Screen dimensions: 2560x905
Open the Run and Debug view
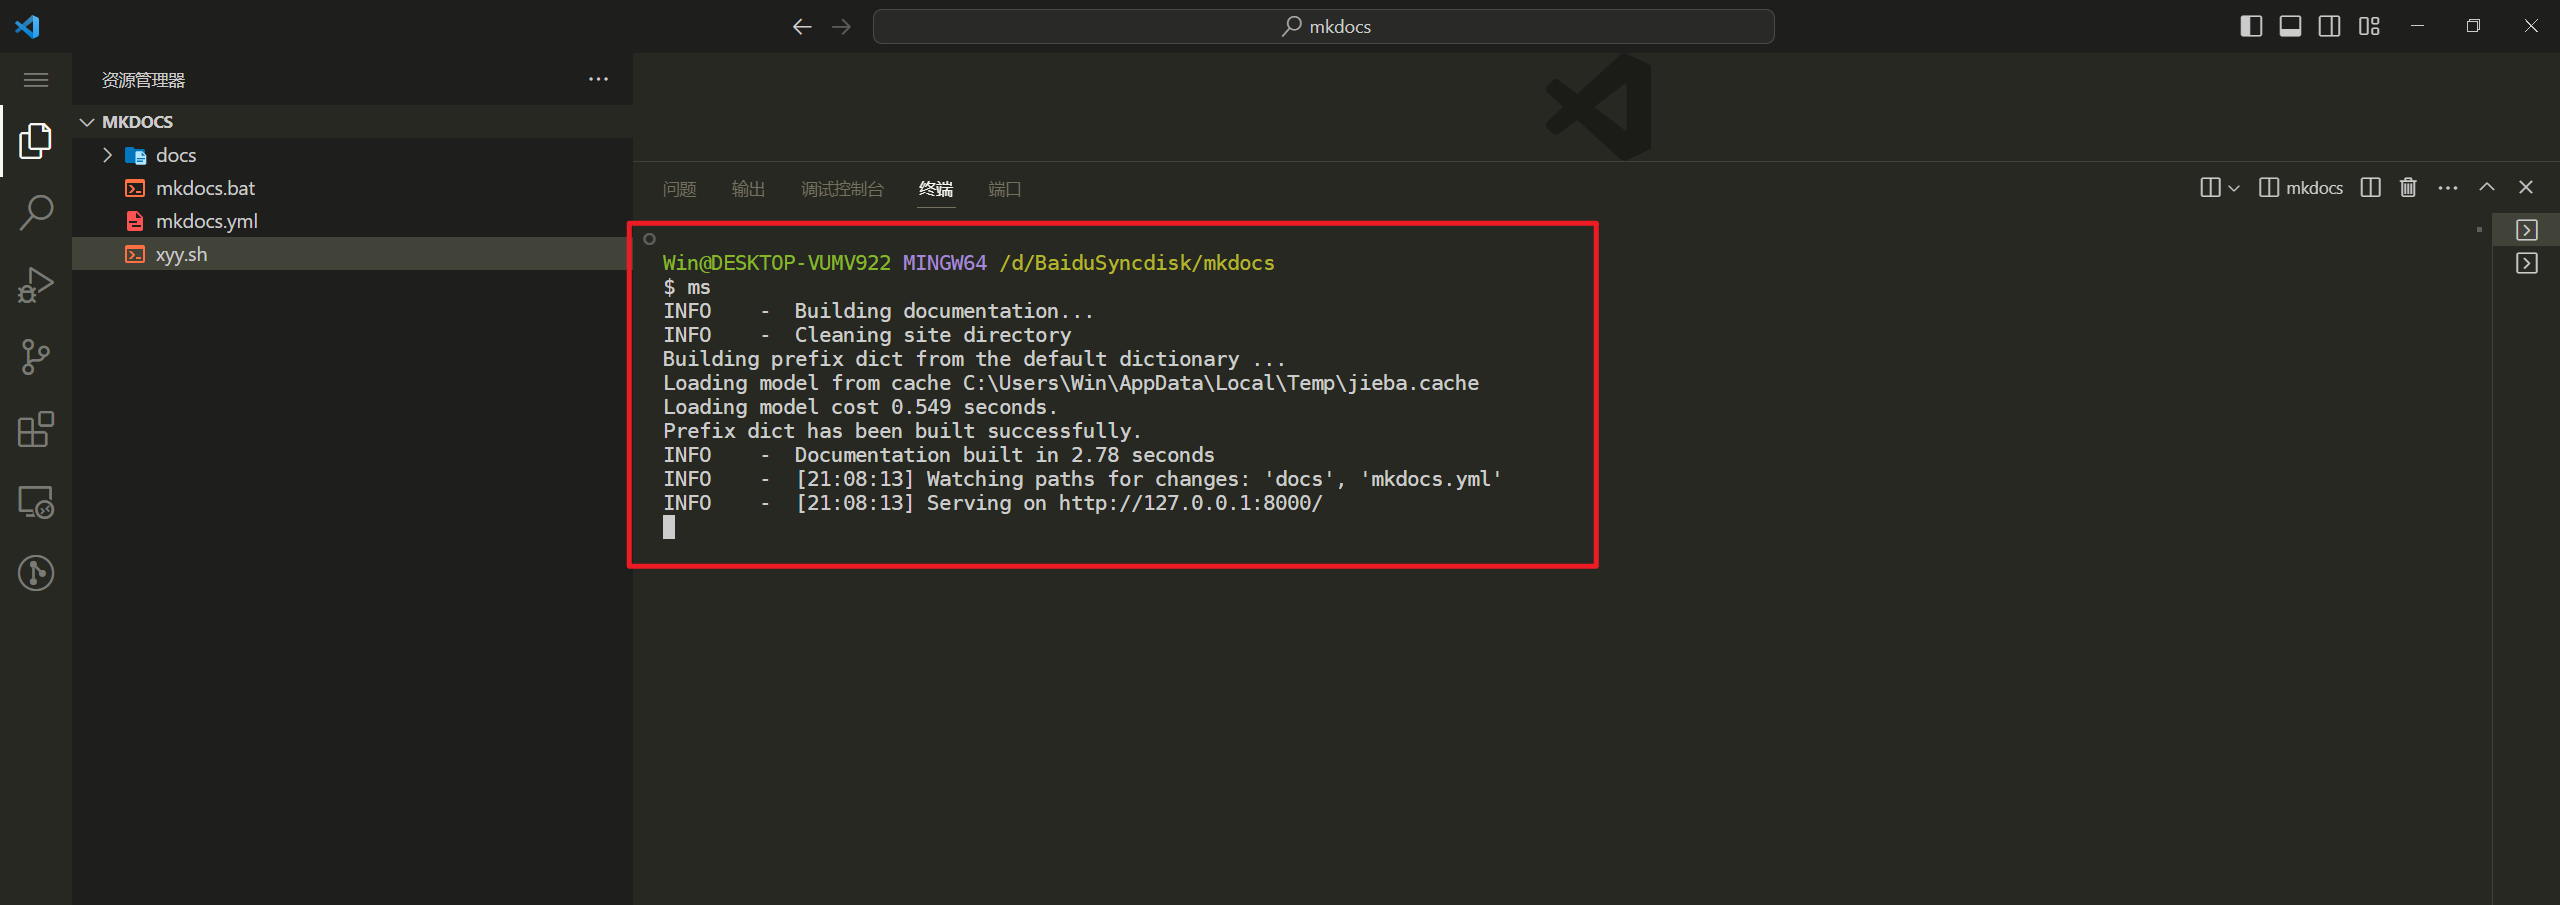tap(36, 285)
